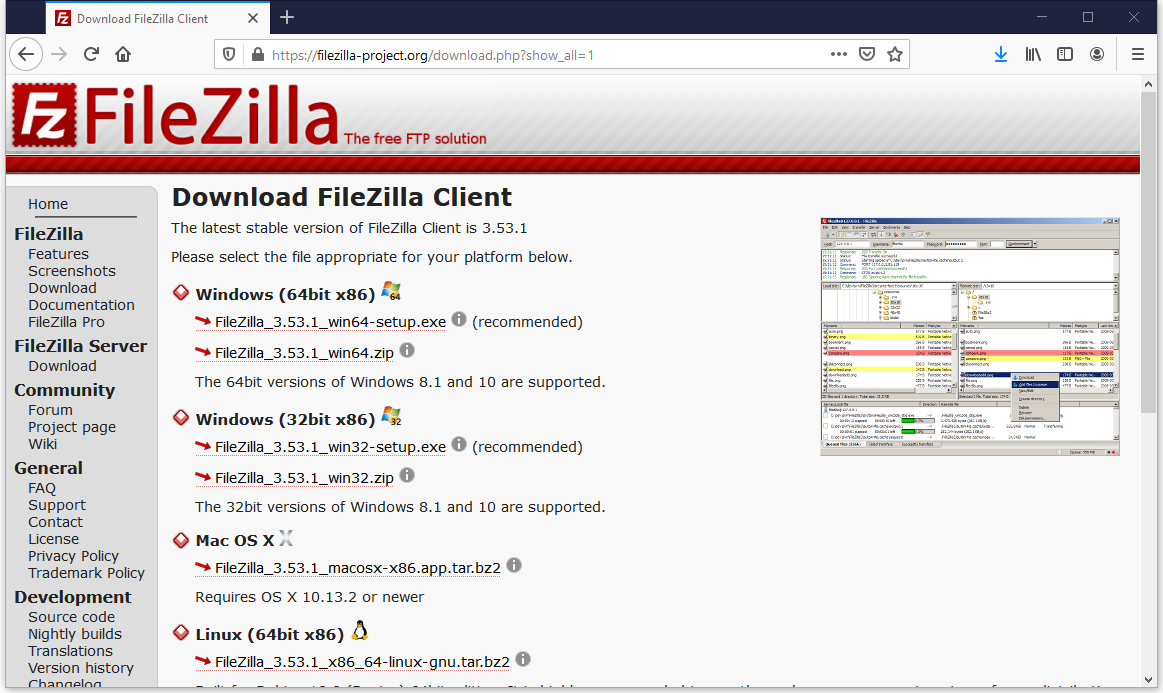The width and height of the screenshot is (1163, 693).
Task: Reload the page with the refresh icon
Action: pos(90,54)
